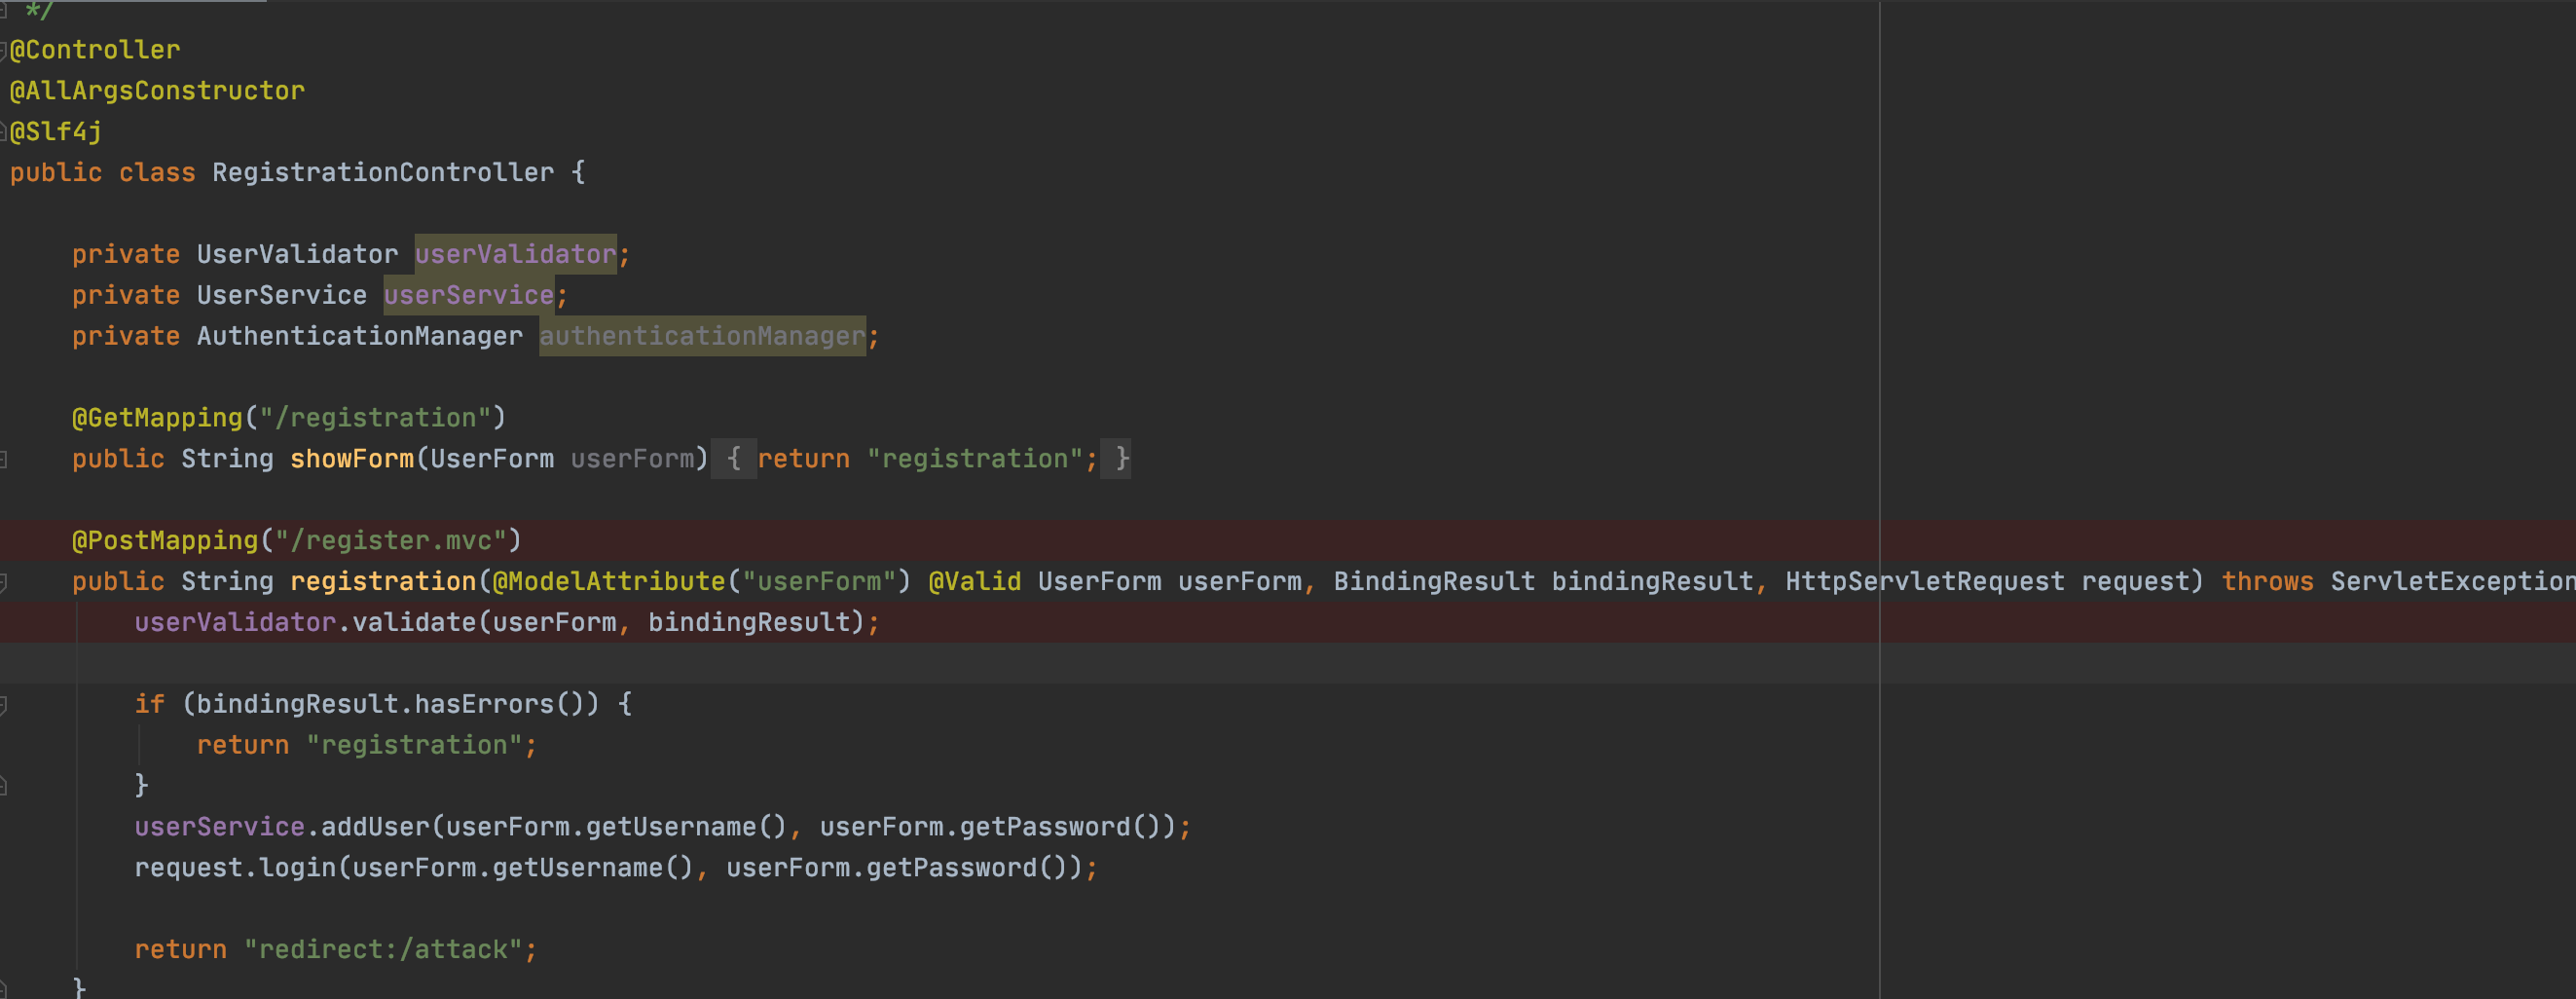Click the RegistrationController class name
This screenshot has width=2576, height=999.
(382, 173)
